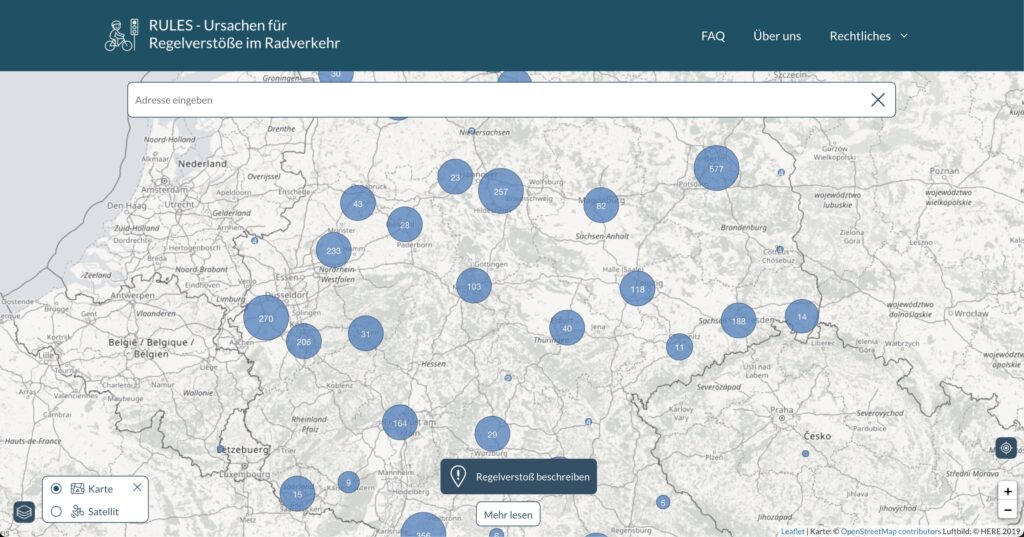Open the FAQ page
This screenshot has width=1024, height=537.
[x=712, y=36]
